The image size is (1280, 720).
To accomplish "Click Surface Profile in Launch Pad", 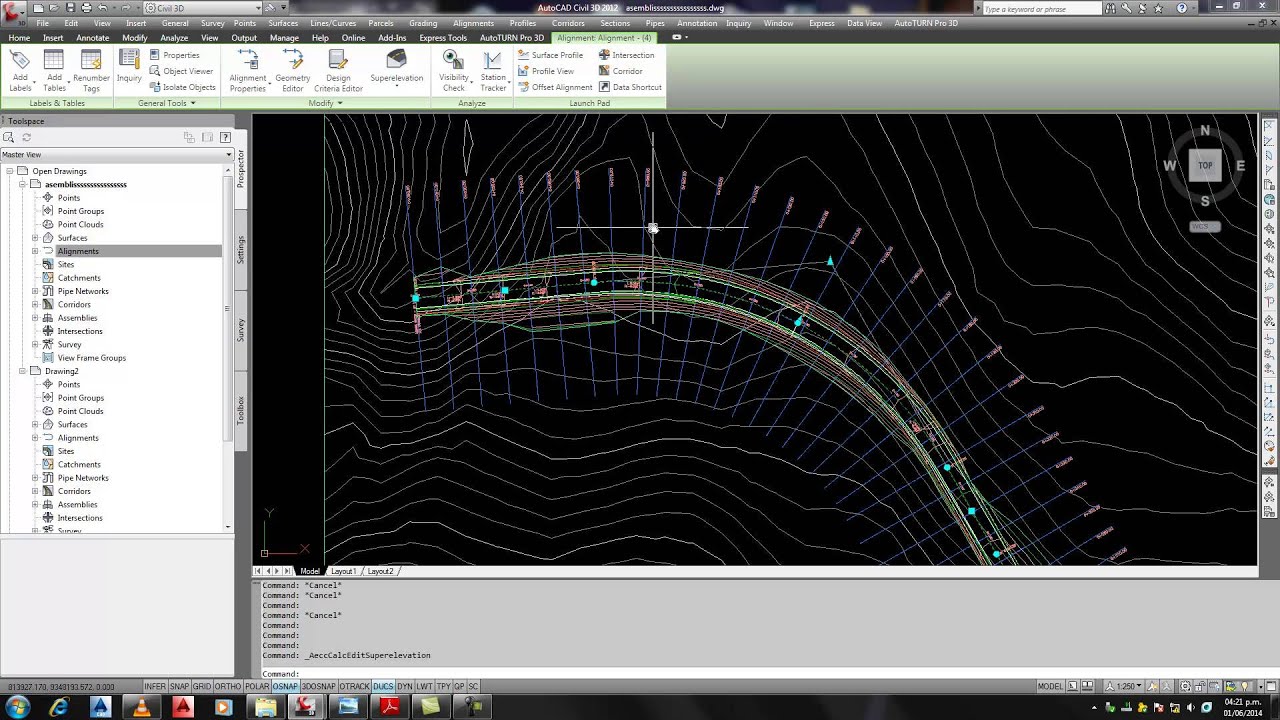I will pos(550,55).
